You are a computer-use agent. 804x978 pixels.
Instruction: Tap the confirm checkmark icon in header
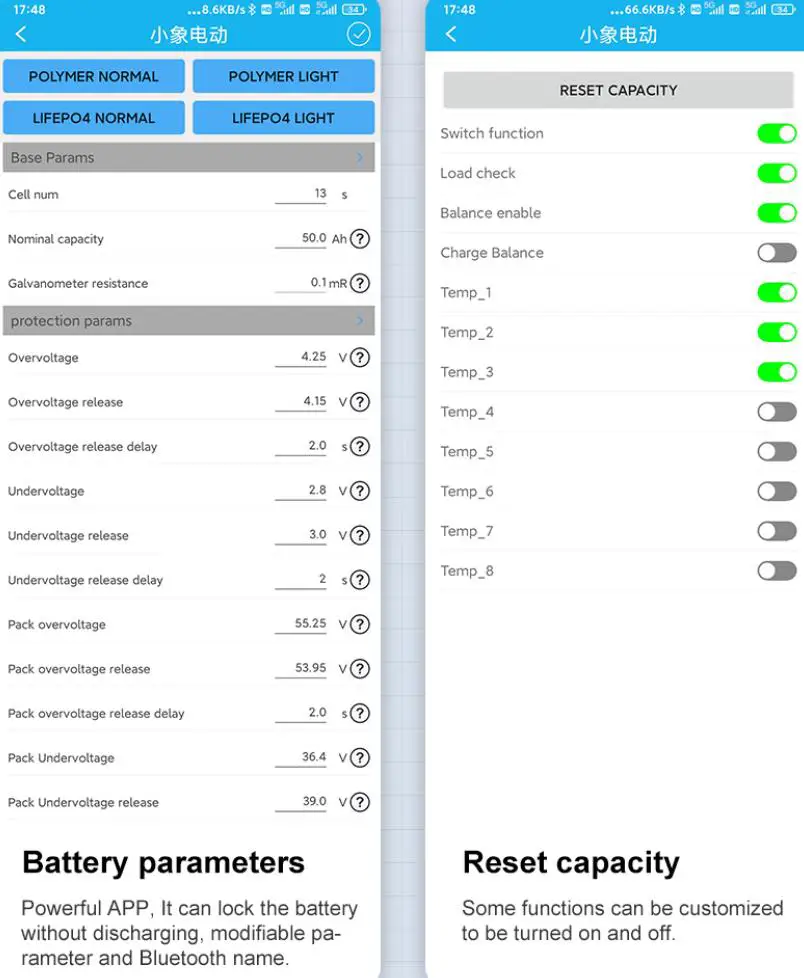pos(358,35)
